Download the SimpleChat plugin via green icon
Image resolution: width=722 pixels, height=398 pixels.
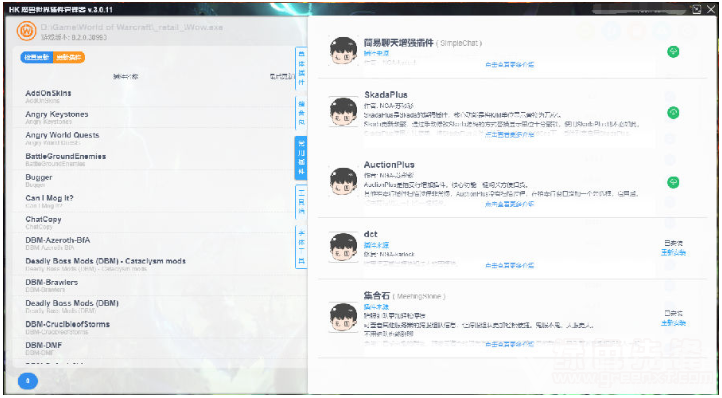pos(673,52)
